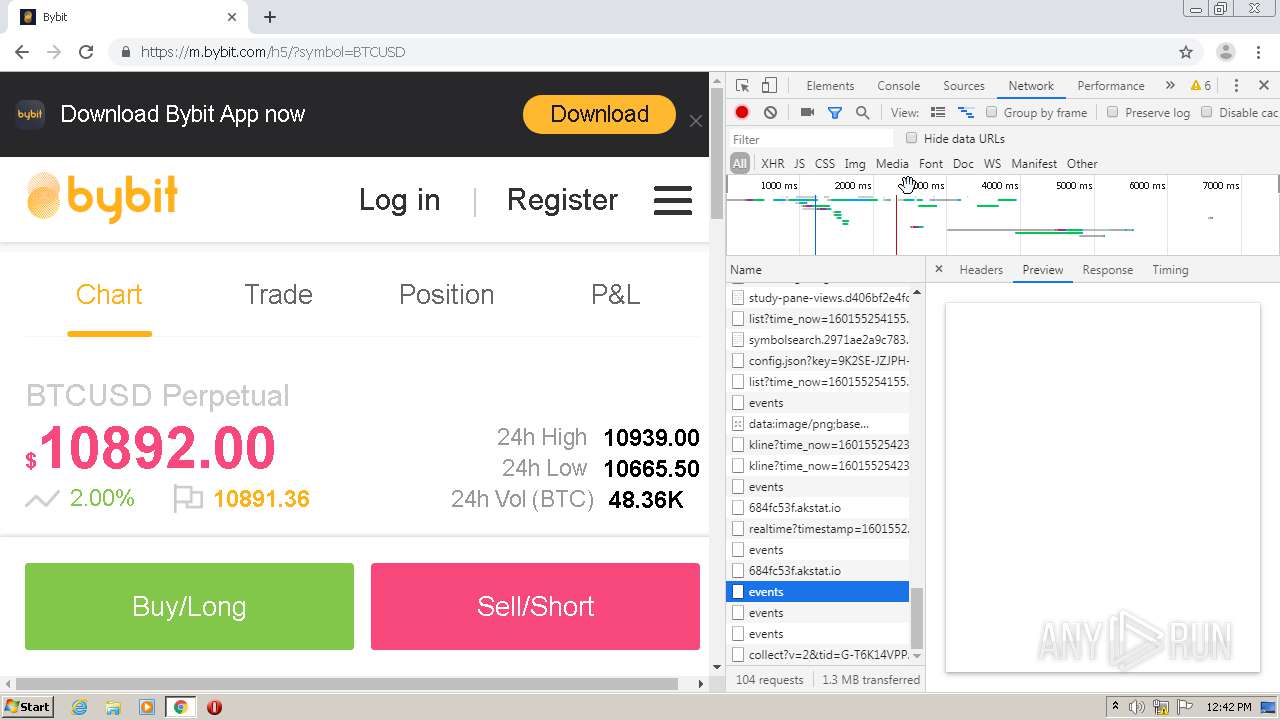Reload the page
The width and height of the screenshot is (1280, 720).
coord(86,52)
